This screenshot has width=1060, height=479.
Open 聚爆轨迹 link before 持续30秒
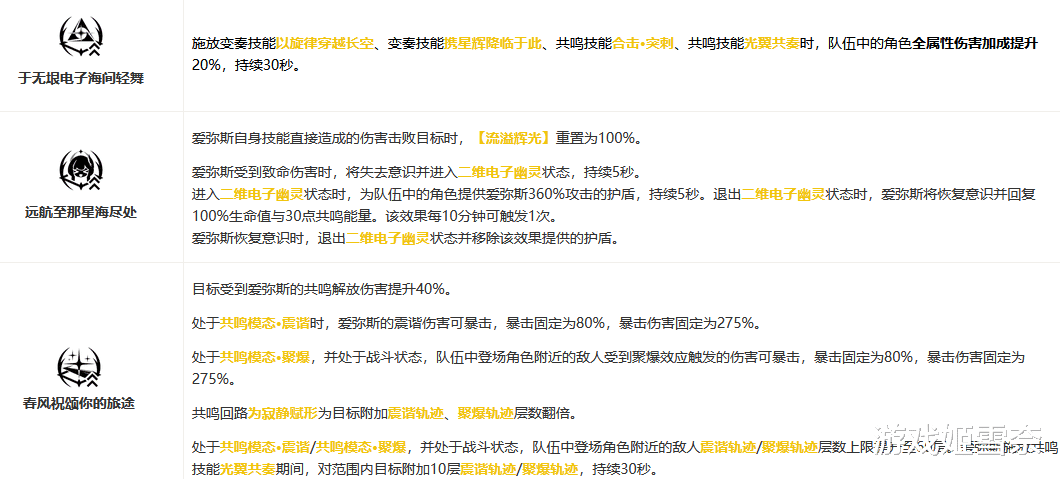tap(551, 468)
